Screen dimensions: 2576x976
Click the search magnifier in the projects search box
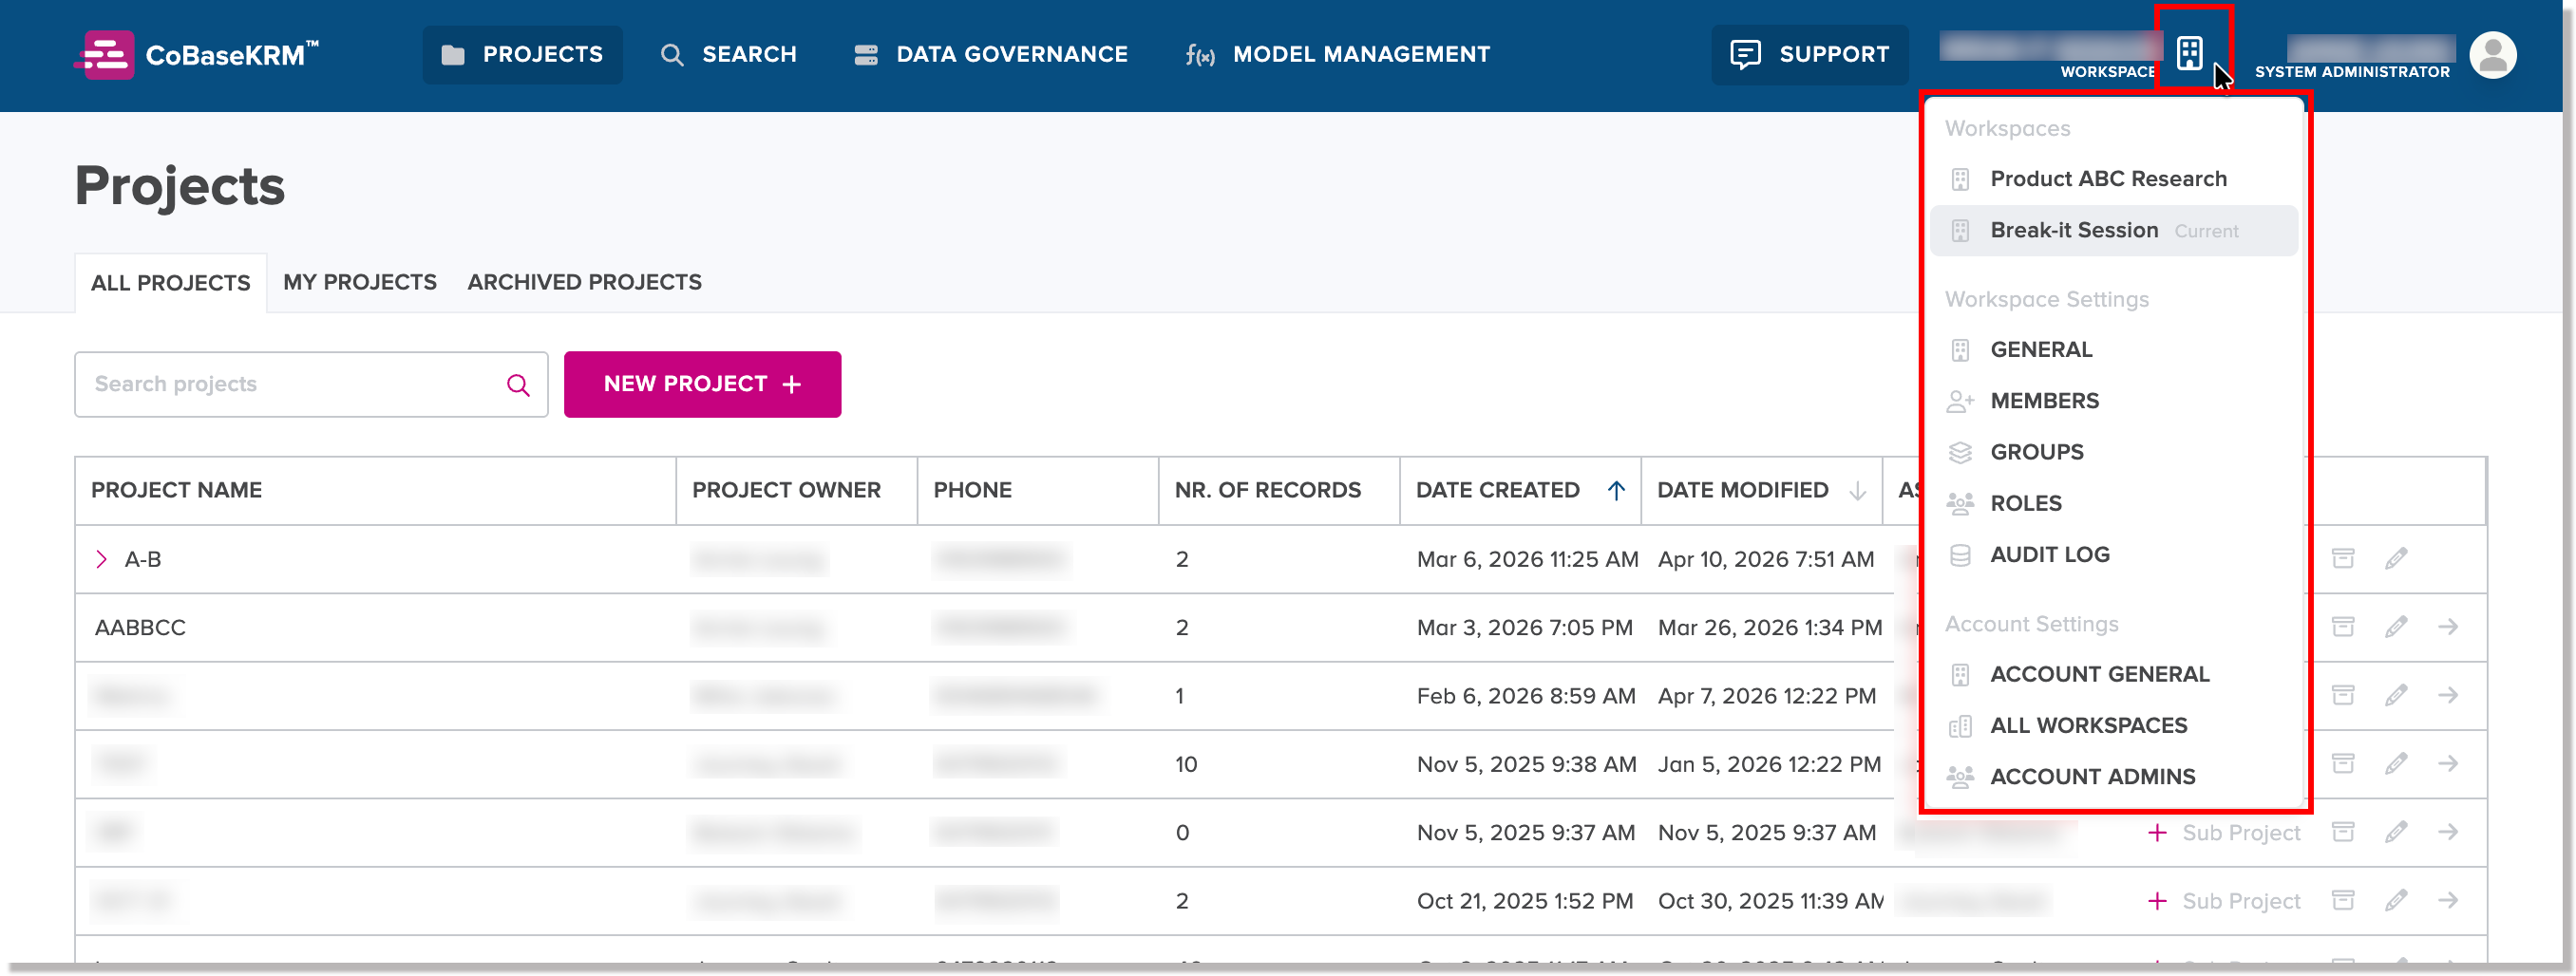coord(518,385)
